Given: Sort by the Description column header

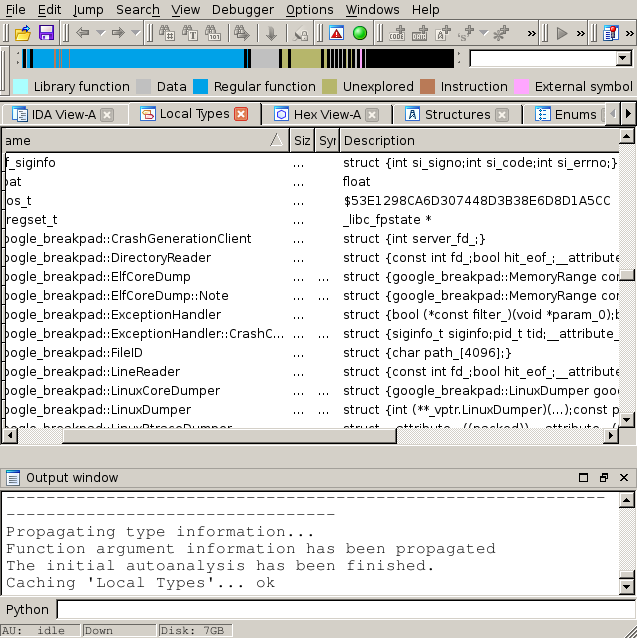Looking at the screenshot, I should pos(479,141).
